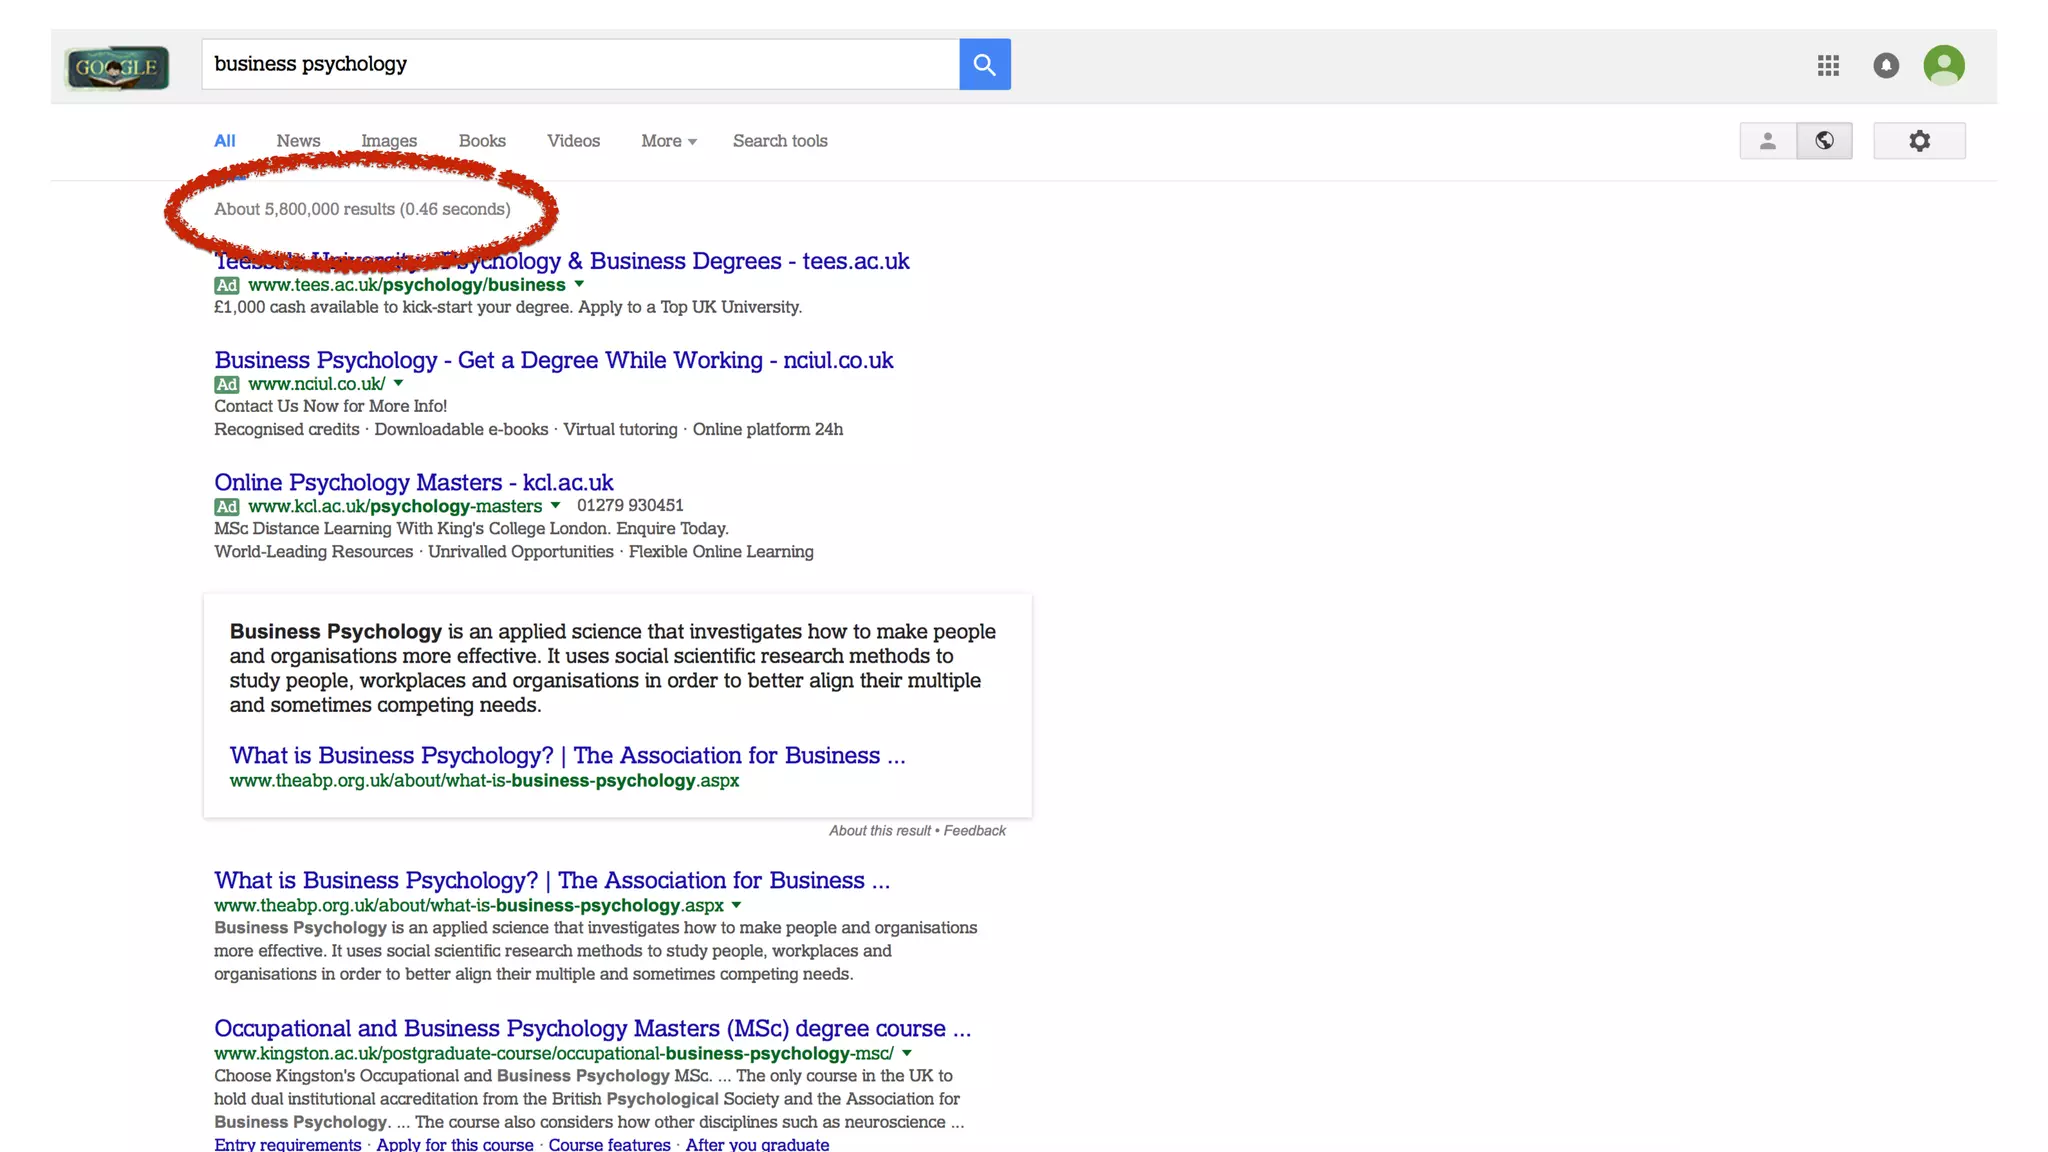
Task: Open Online Psychology Masters kcl.ac.uk link
Action: (x=413, y=482)
